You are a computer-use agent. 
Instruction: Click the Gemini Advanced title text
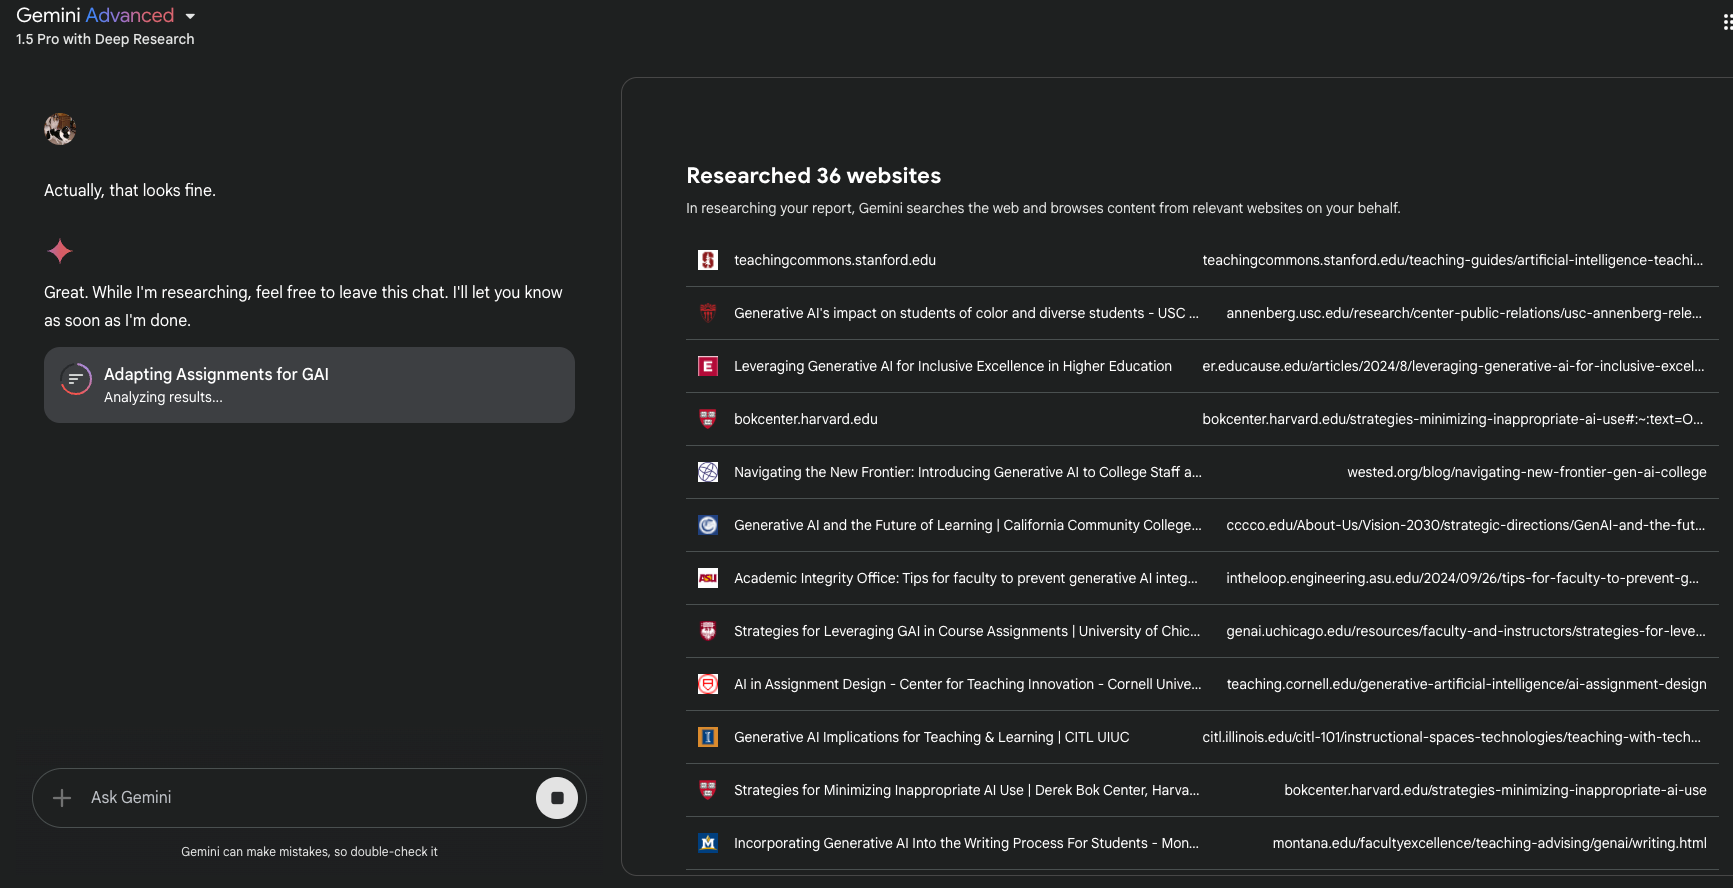tap(95, 15)
